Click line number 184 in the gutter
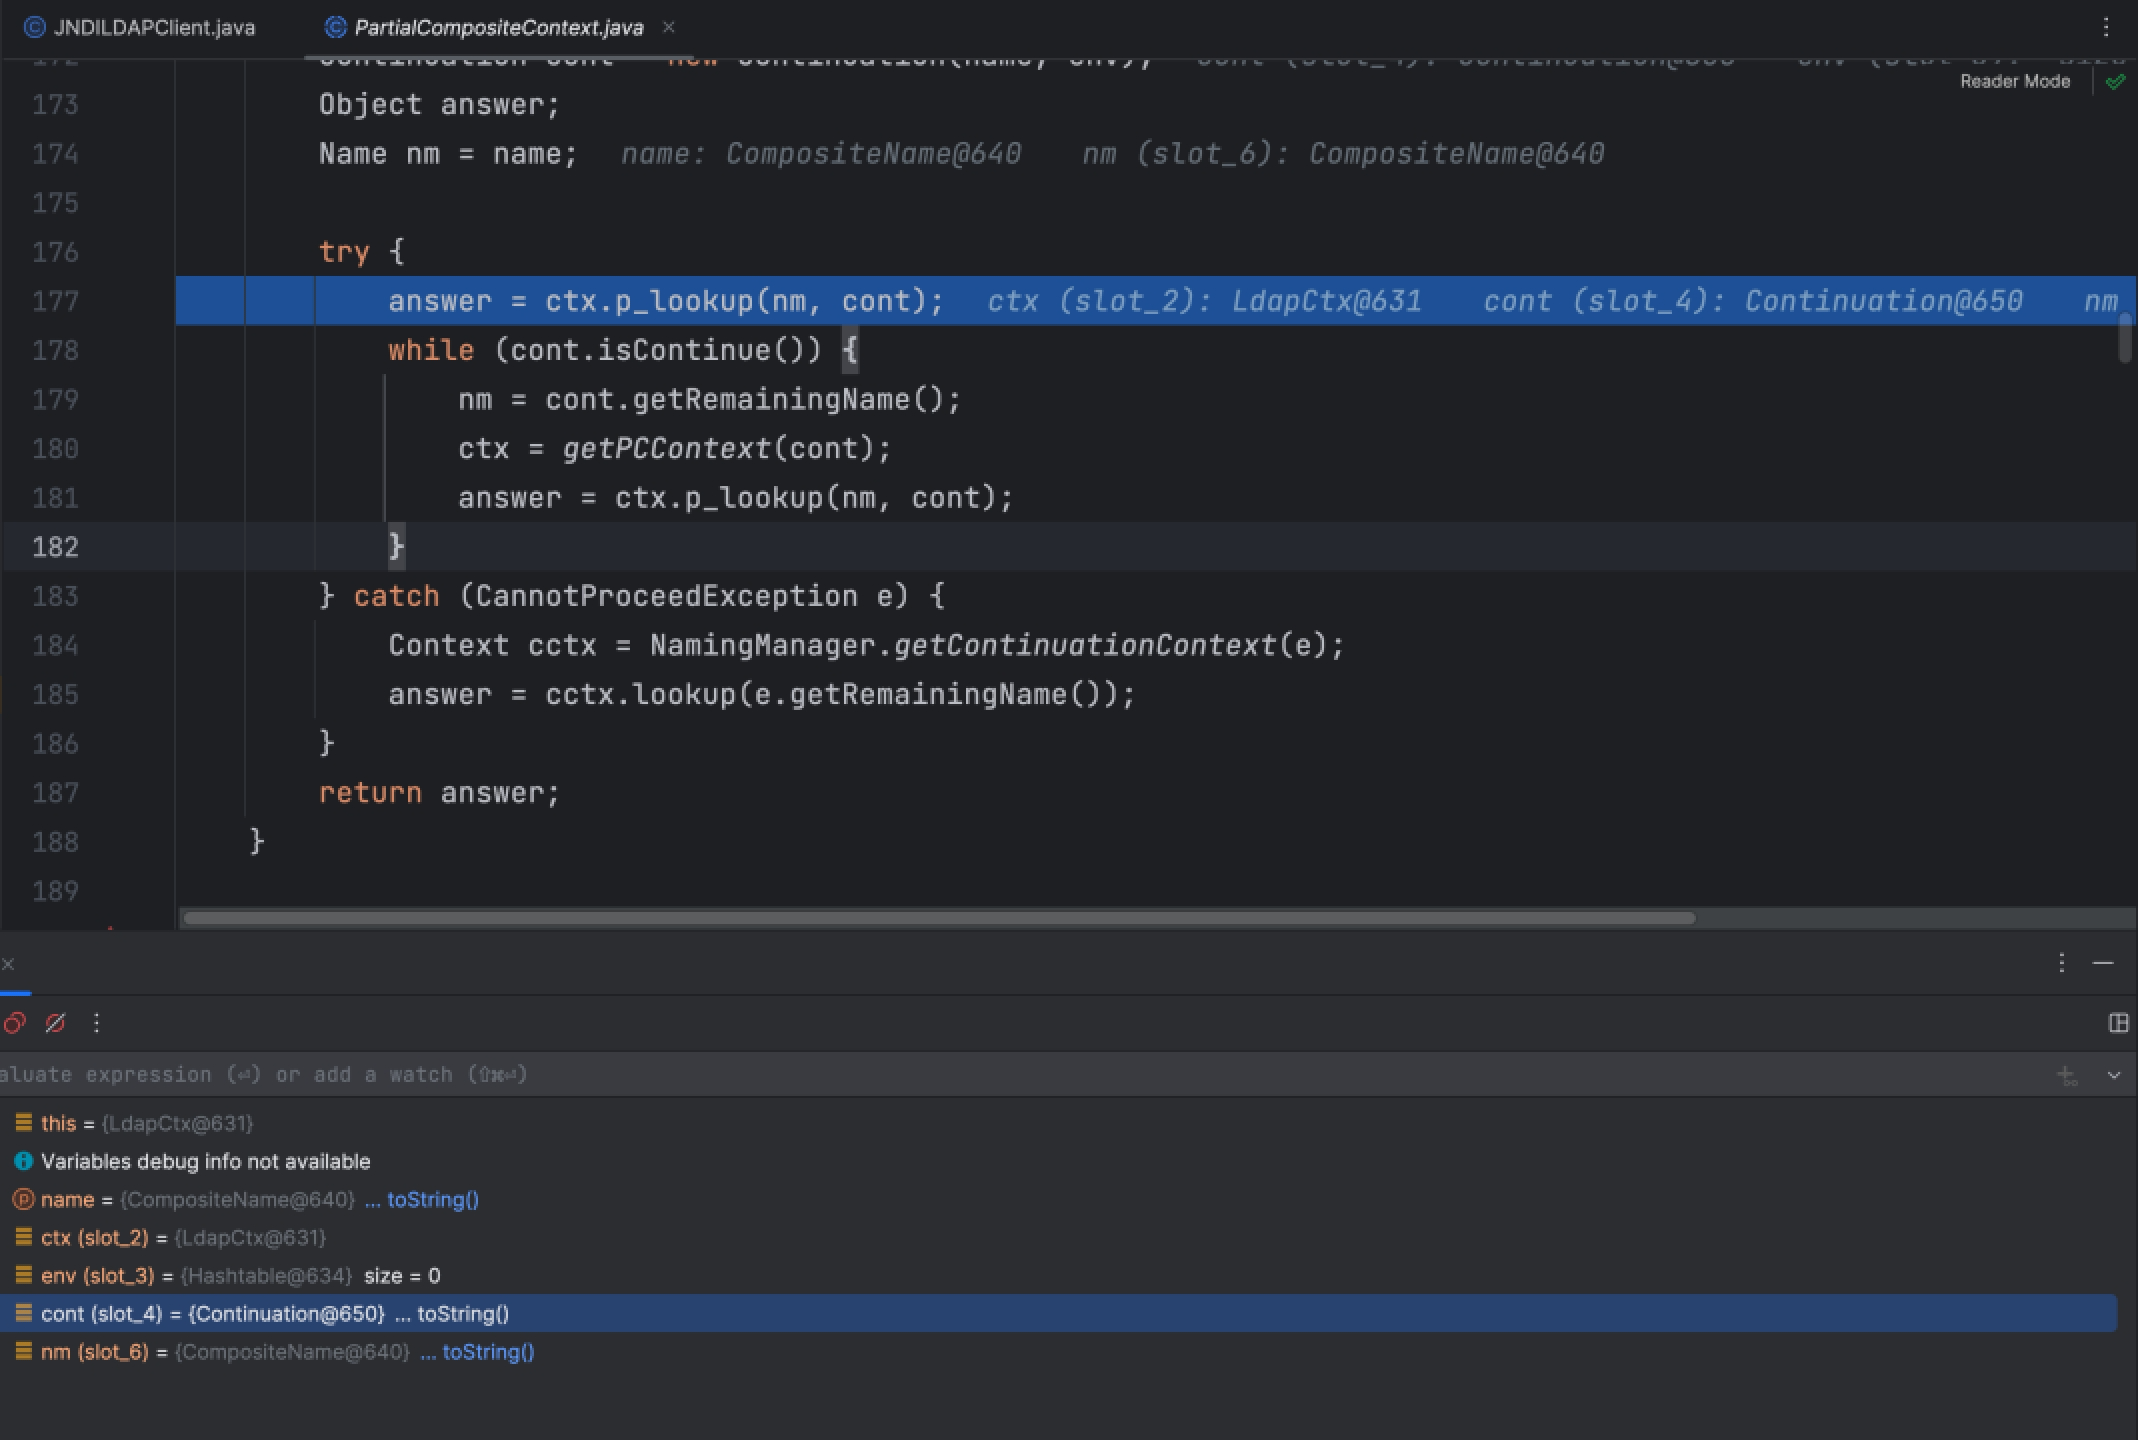 [55, 645]
